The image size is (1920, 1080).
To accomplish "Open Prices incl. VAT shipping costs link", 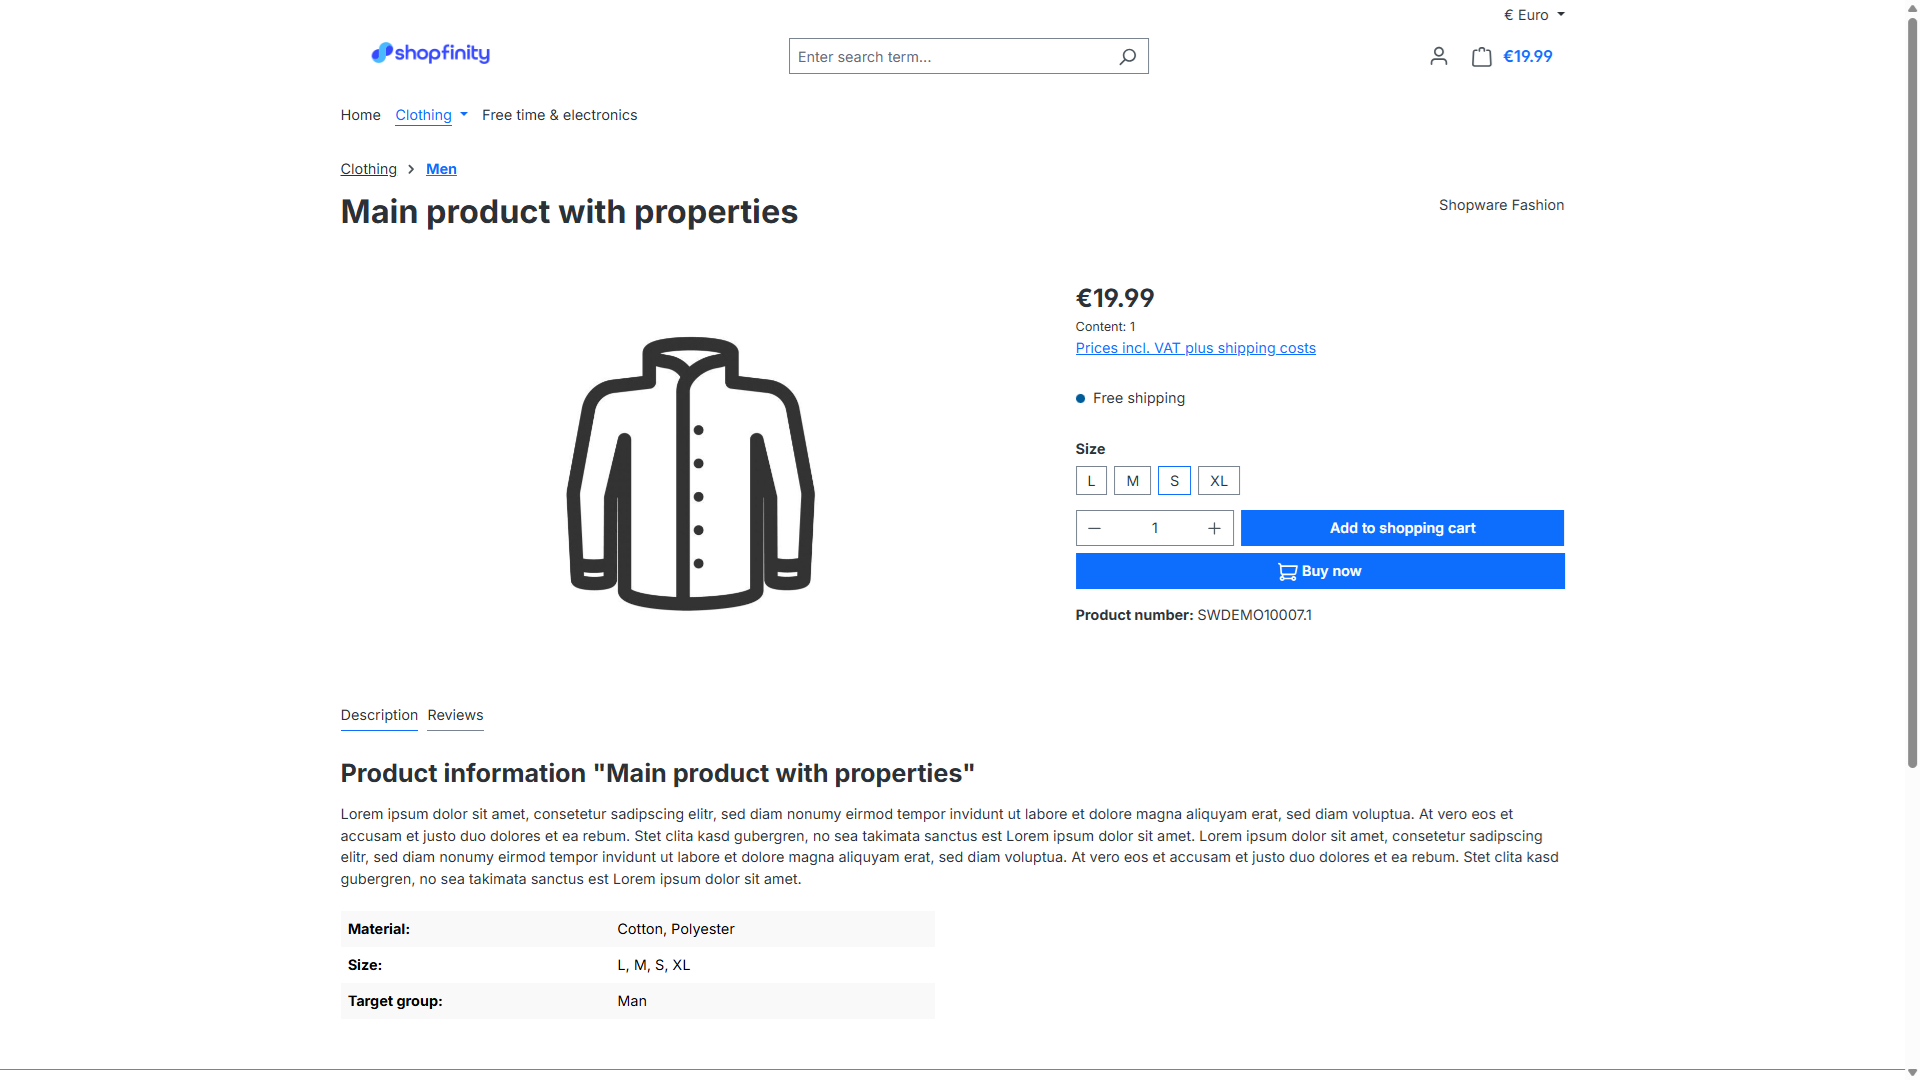I will pyautogui.click(x=1195, y=348).
